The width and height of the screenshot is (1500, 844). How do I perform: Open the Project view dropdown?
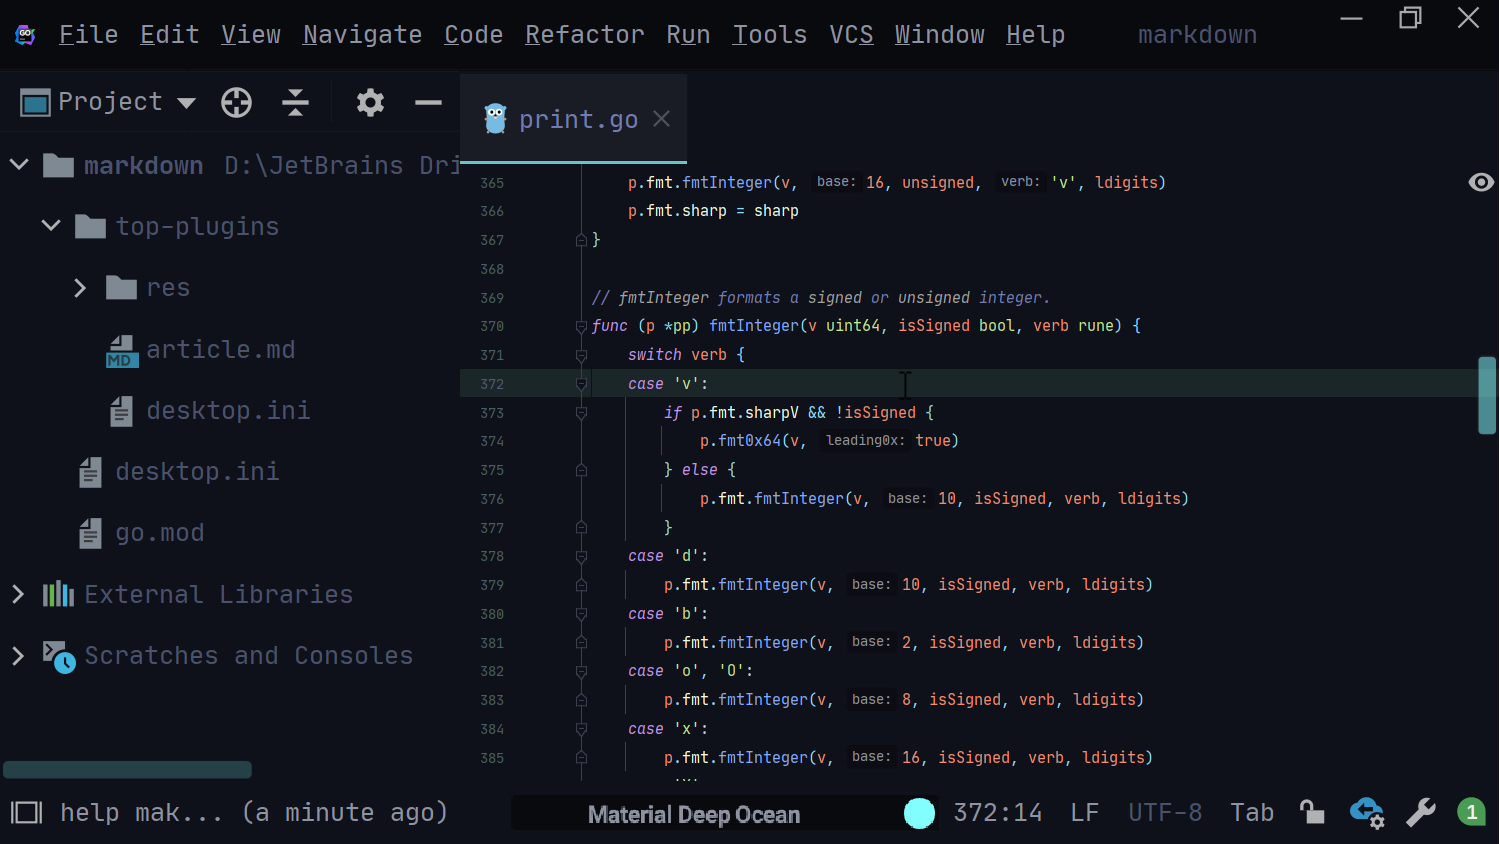[186, 102]
